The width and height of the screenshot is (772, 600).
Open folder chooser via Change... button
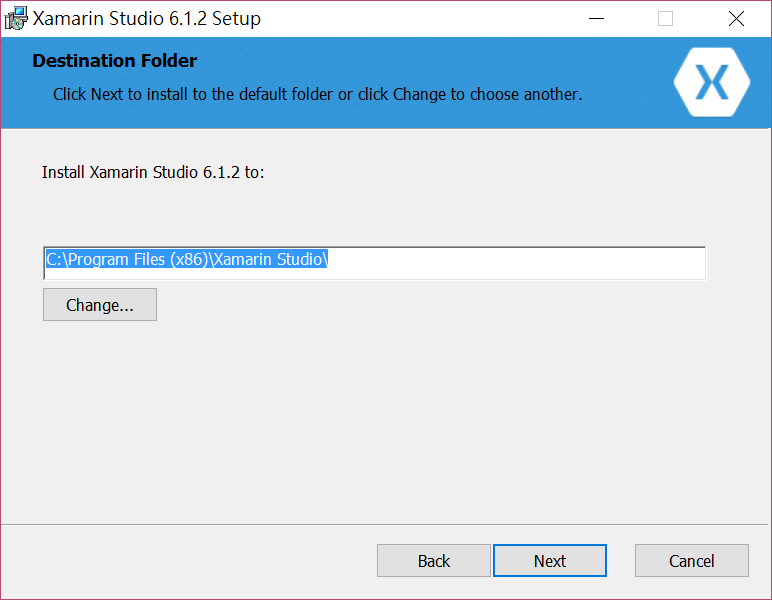[100, 305]
